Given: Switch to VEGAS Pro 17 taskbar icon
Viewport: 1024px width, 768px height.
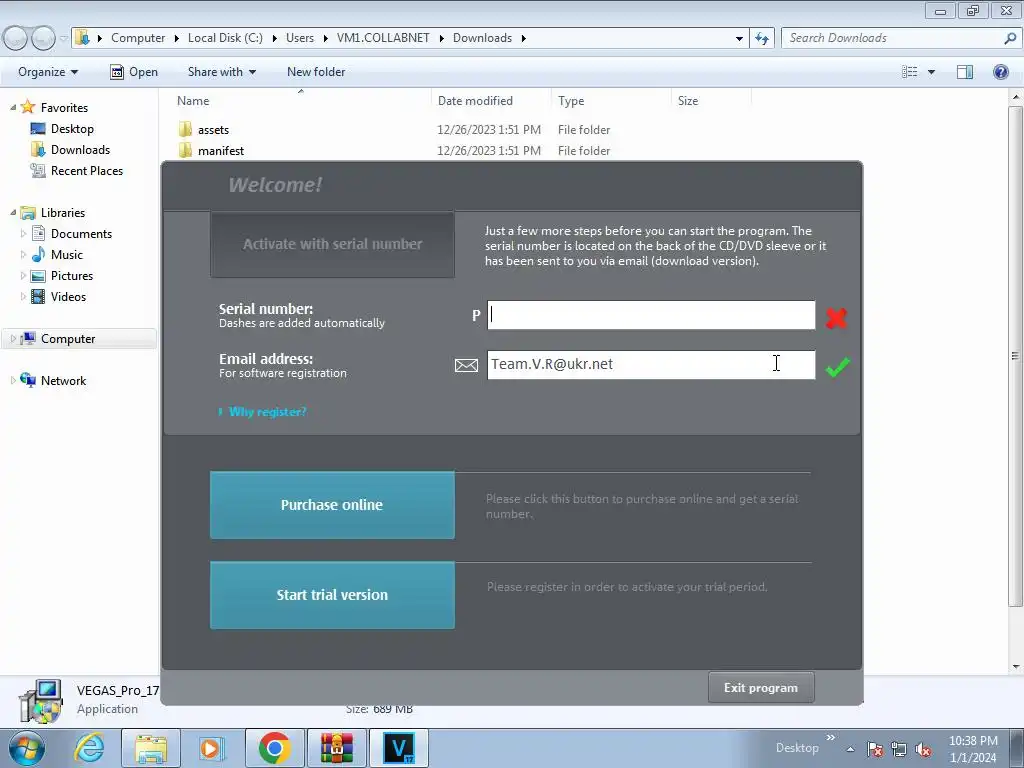Looking at the screenshot, I should click(x=399, y=748).
